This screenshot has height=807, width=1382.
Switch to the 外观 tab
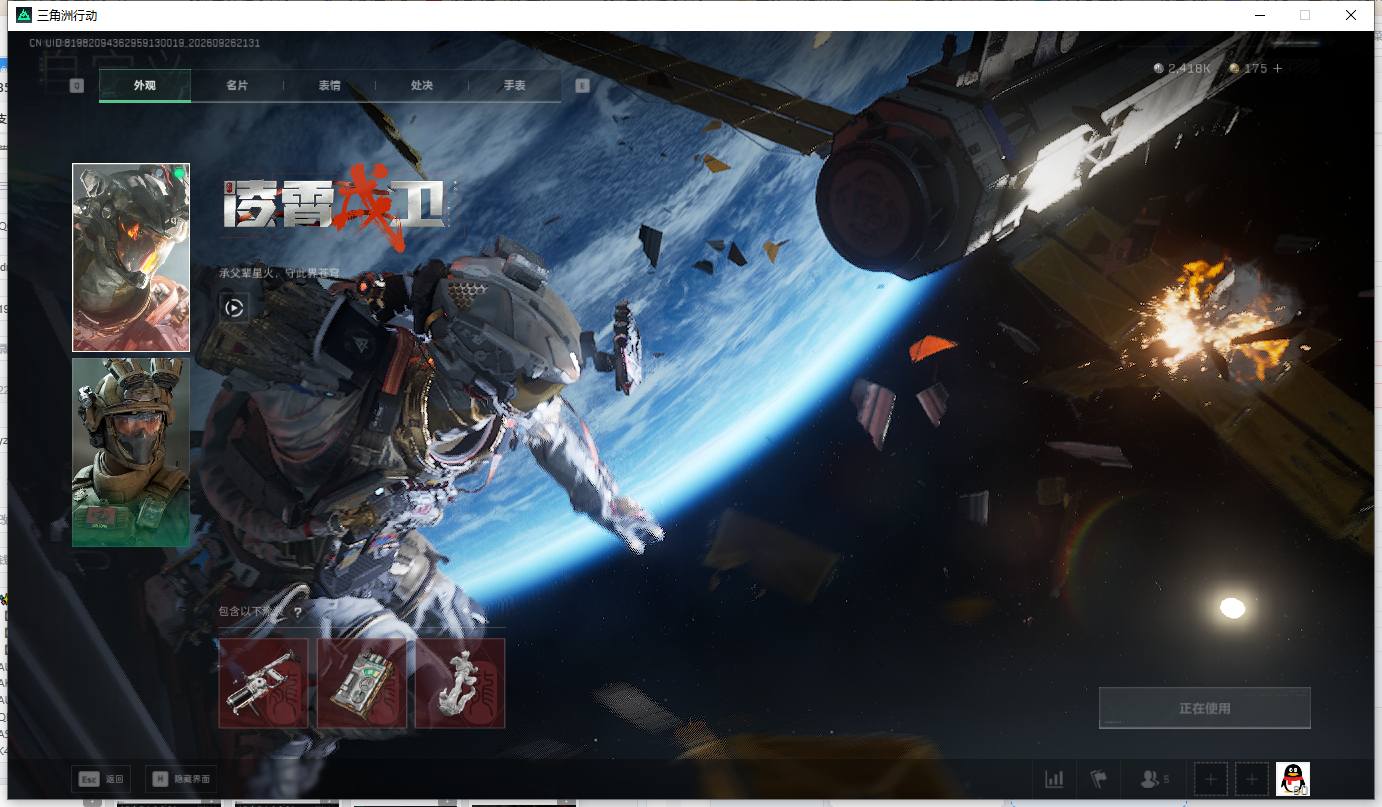point(145,86)
